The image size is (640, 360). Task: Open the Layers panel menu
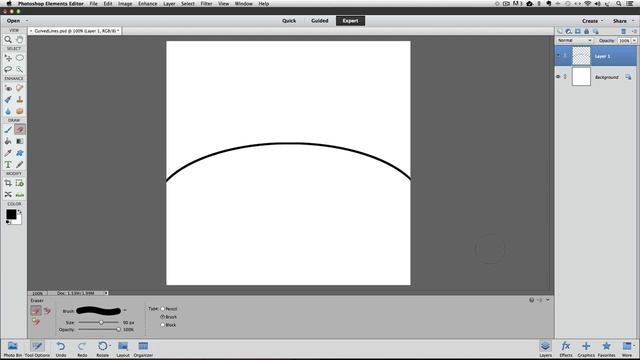click(x=634, y=31)
